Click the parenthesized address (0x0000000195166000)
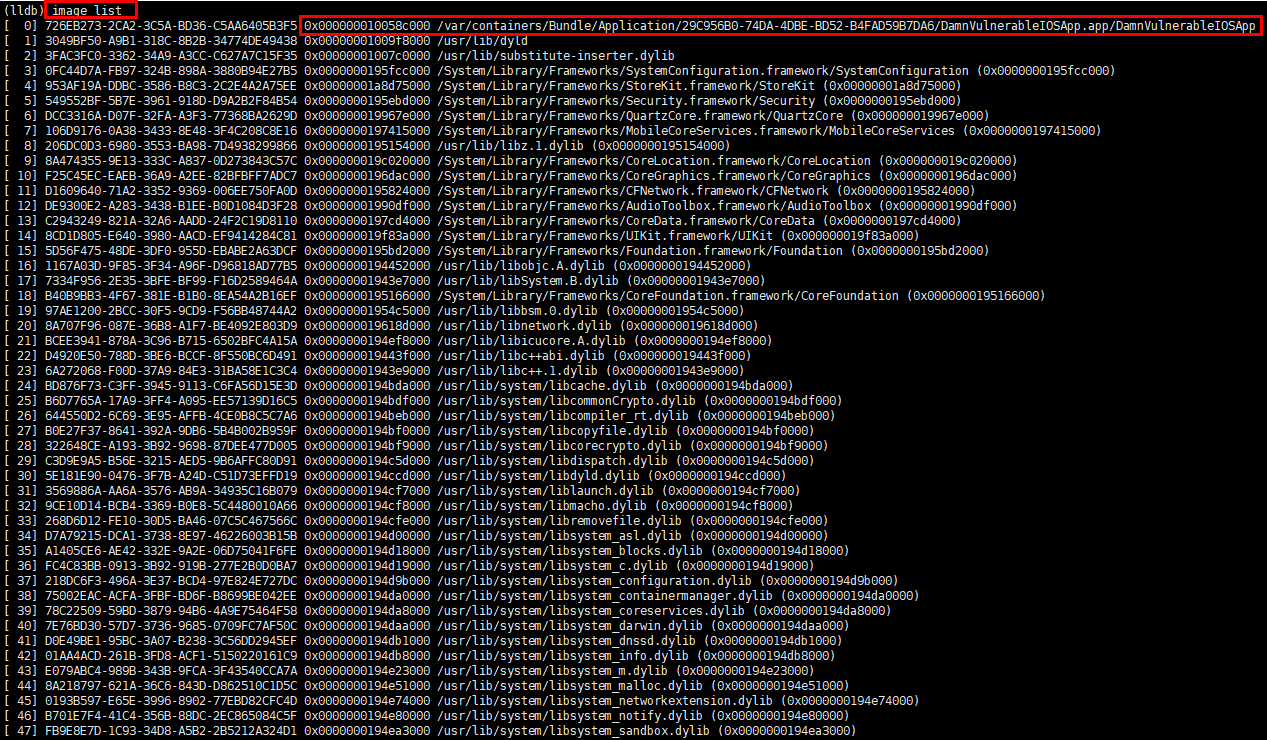This screenshot has width=1267, height=740. pyautogui.click(x=975, y=295)
